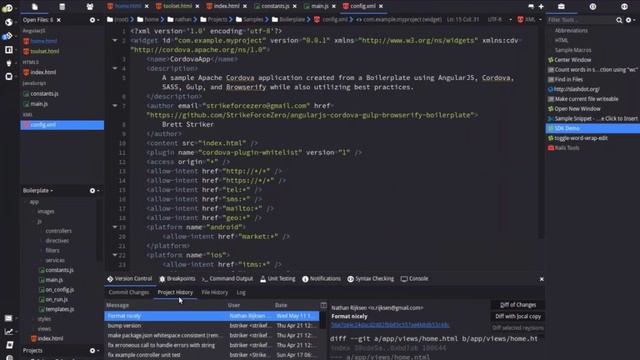
Task: Click the side-by-side layout sidebar icon
Action: click(8, 50)
